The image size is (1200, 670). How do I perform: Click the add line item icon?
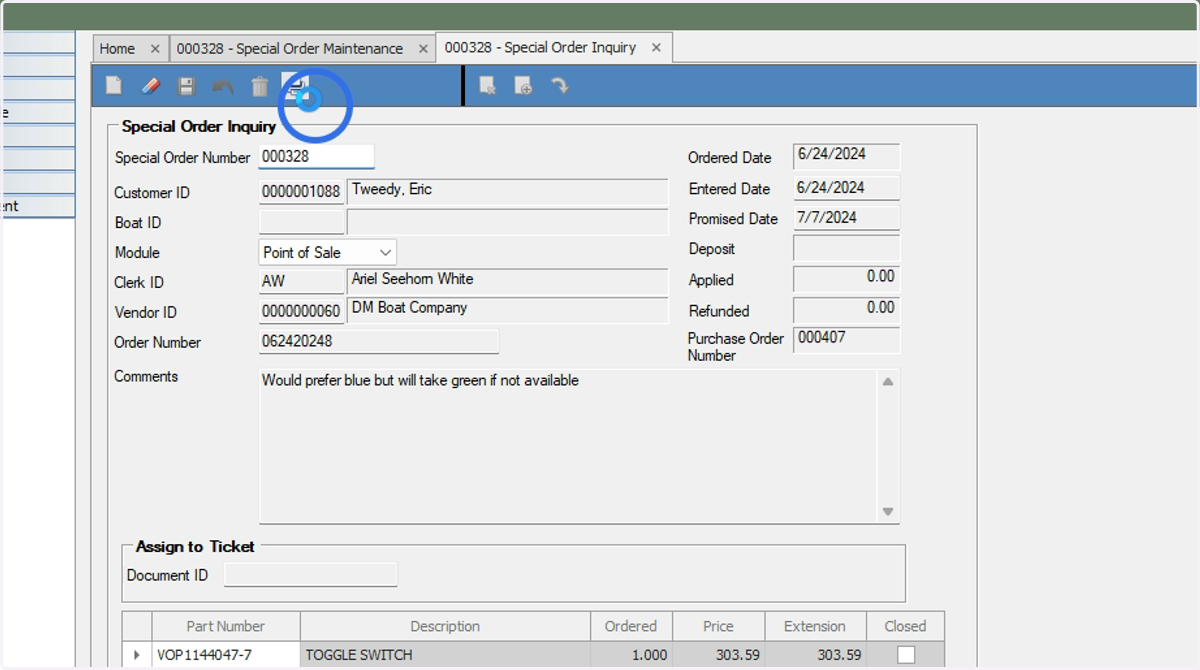523,86
